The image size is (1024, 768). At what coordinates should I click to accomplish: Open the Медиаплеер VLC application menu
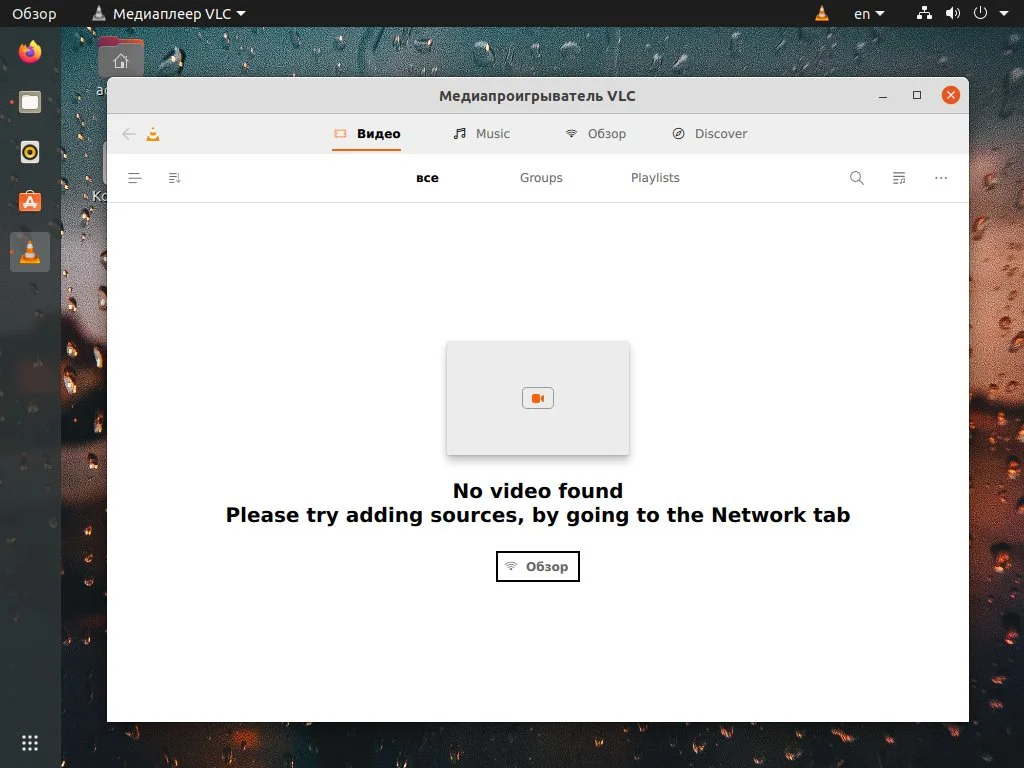[168, 13]
